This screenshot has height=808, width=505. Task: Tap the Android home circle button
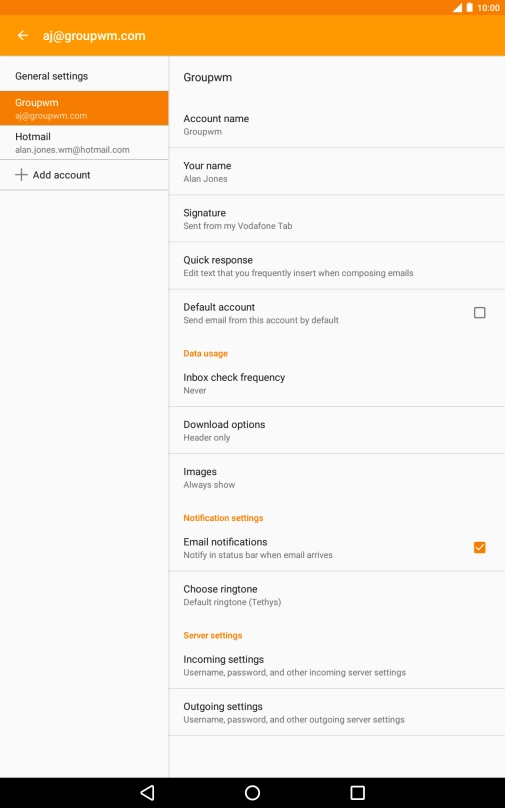[252, 793]
